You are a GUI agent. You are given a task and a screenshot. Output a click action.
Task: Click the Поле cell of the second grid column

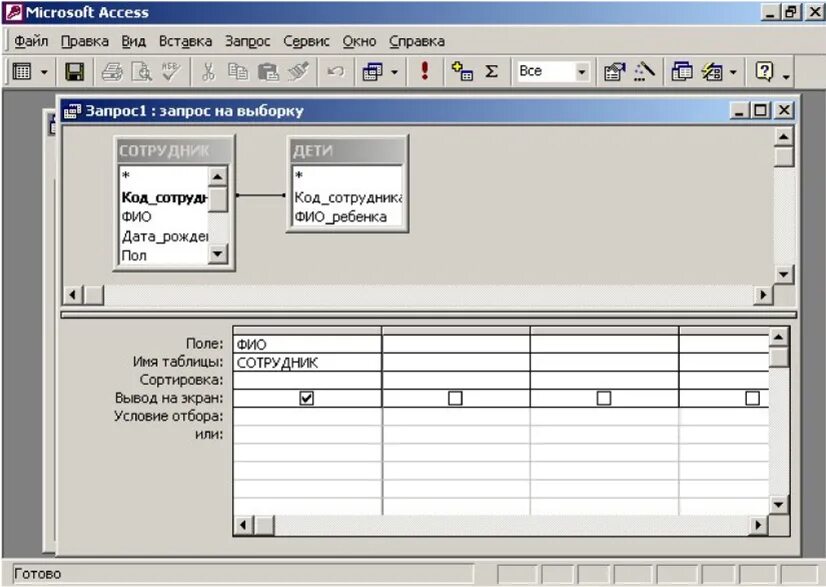click(456, 344)
